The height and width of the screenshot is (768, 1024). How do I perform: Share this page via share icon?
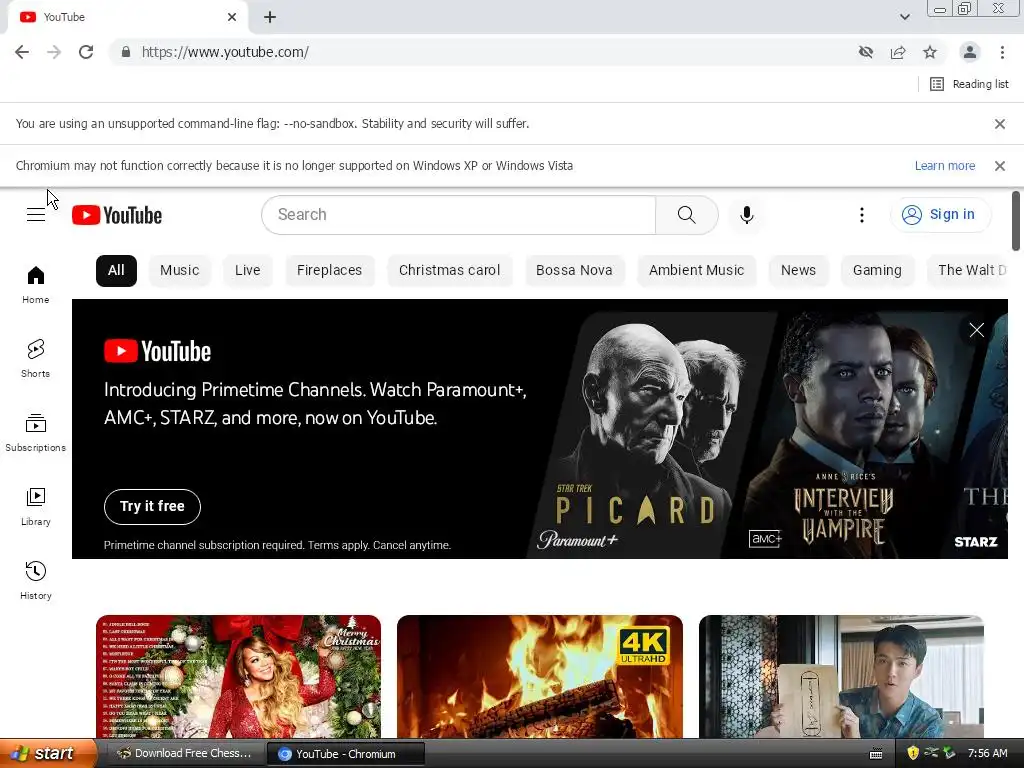898,52
